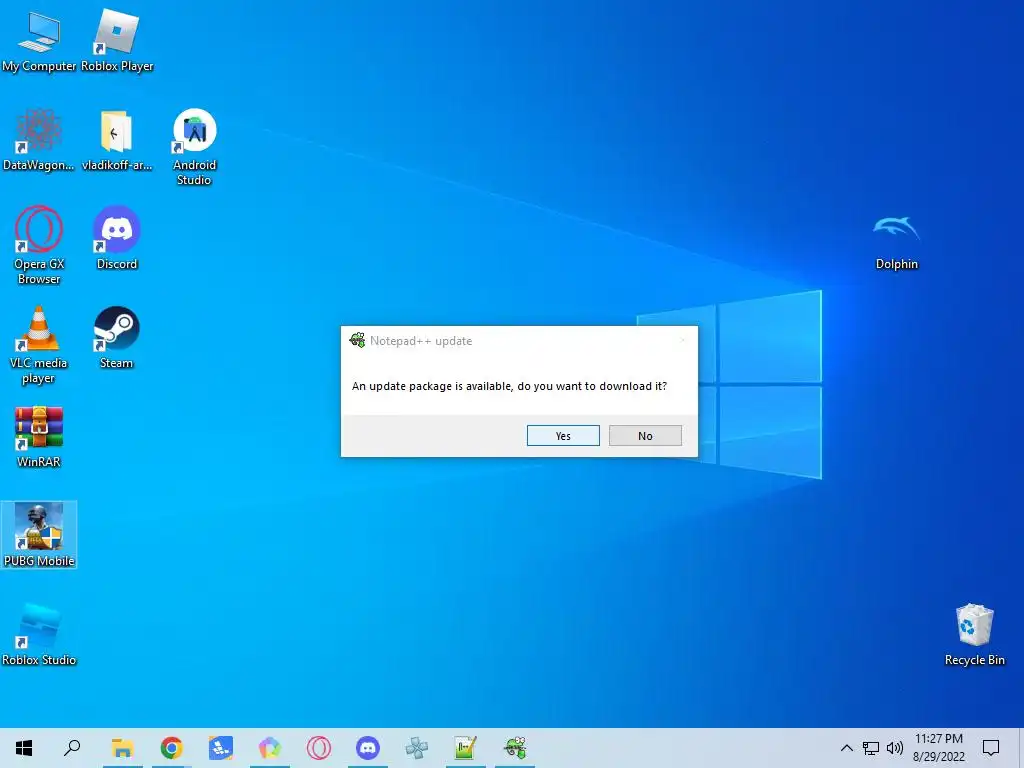Screen dimensions: 1024x768
Task: Open Opera GX from the taskbar
Action: click(319, 748)
